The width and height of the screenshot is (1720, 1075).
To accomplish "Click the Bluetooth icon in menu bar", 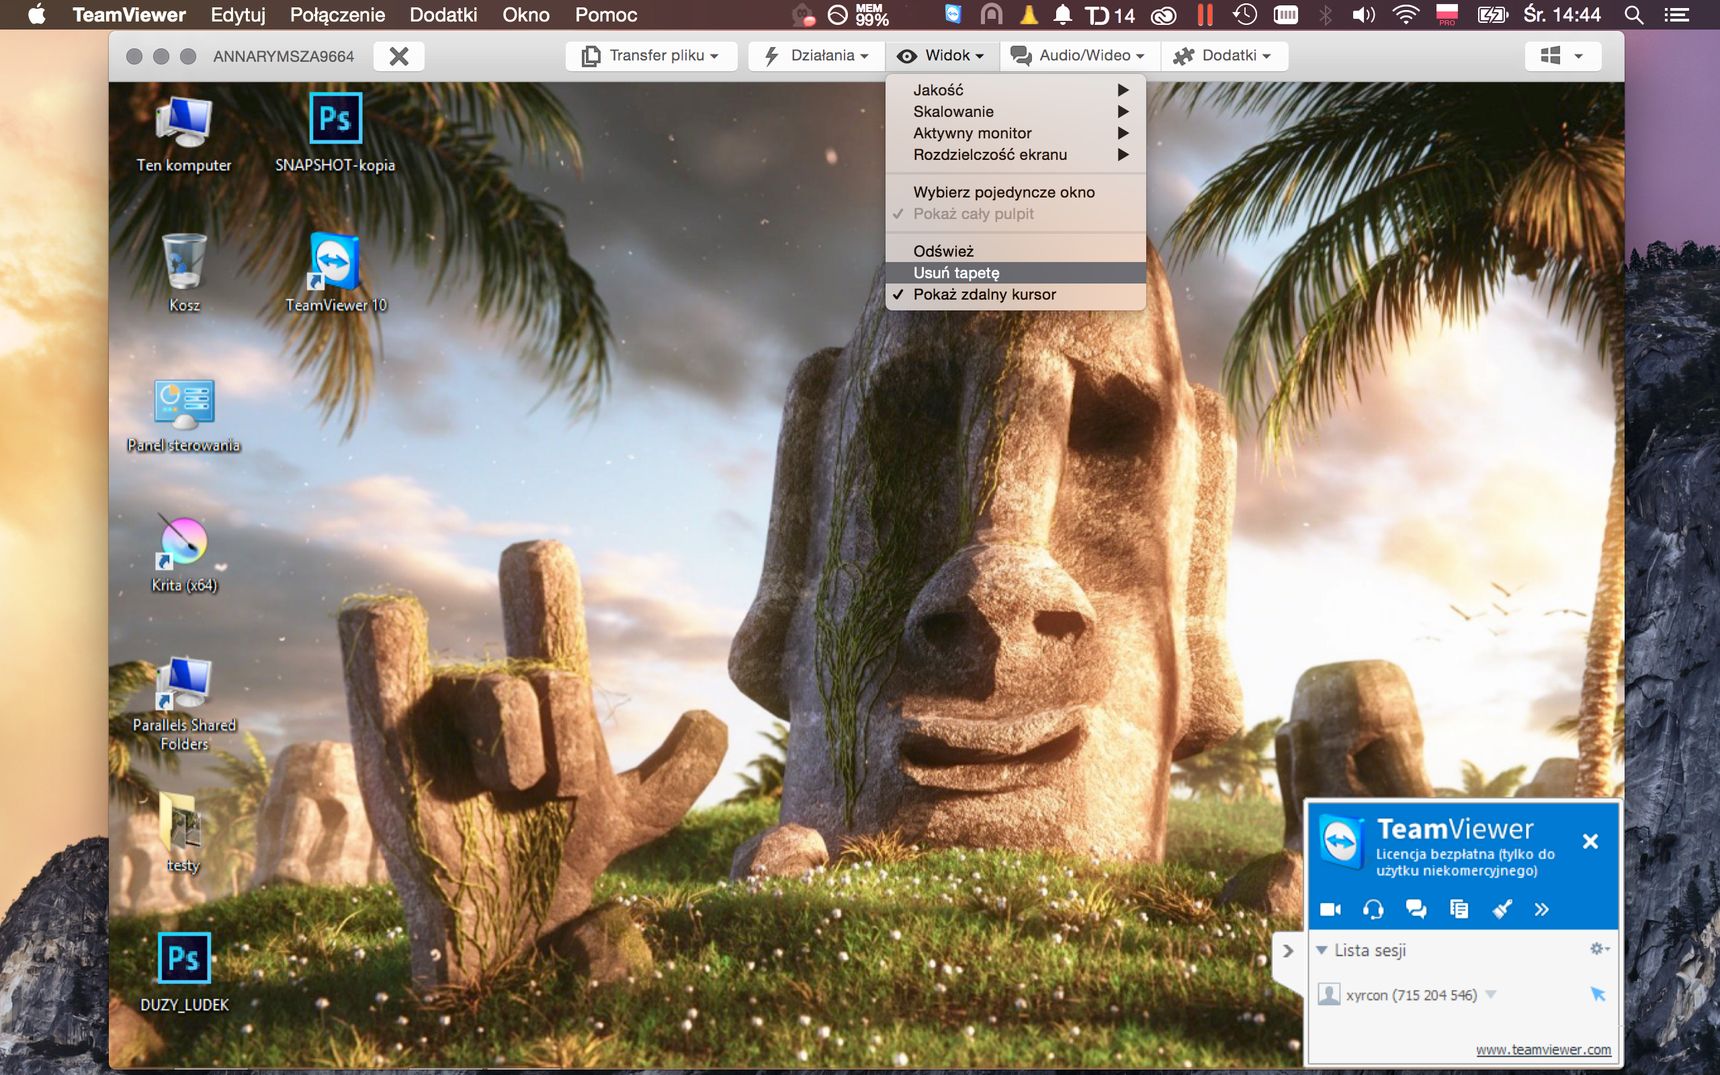I will pyautogui.click(x=1326, y=15).
